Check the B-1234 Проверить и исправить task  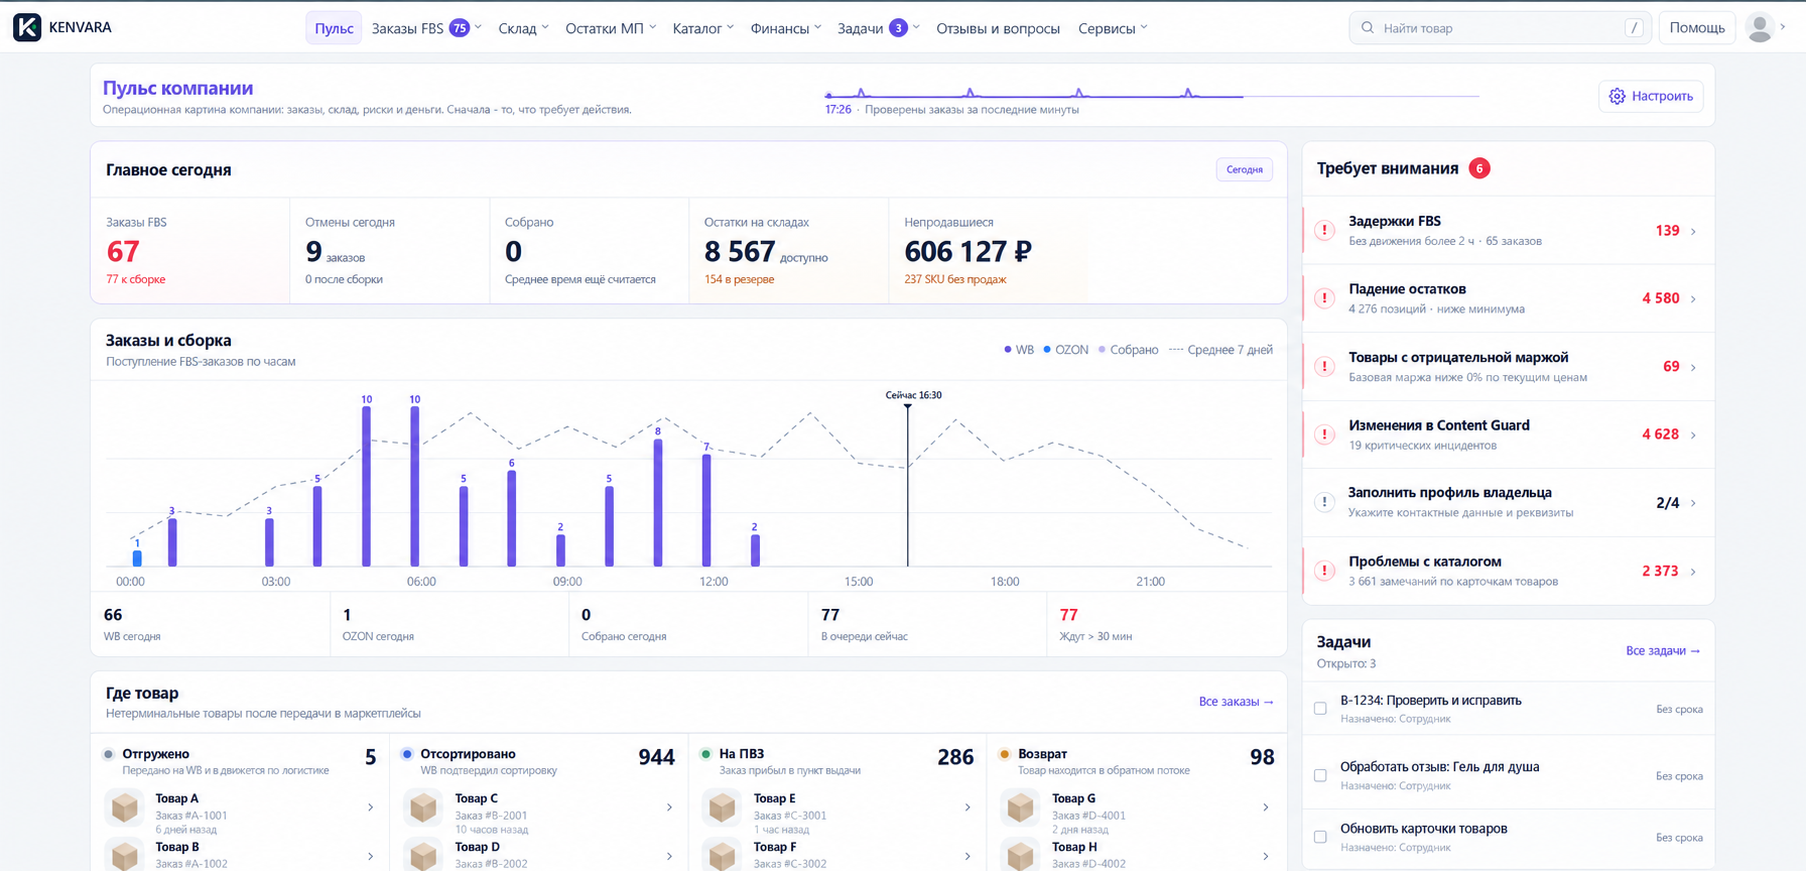1320,708
